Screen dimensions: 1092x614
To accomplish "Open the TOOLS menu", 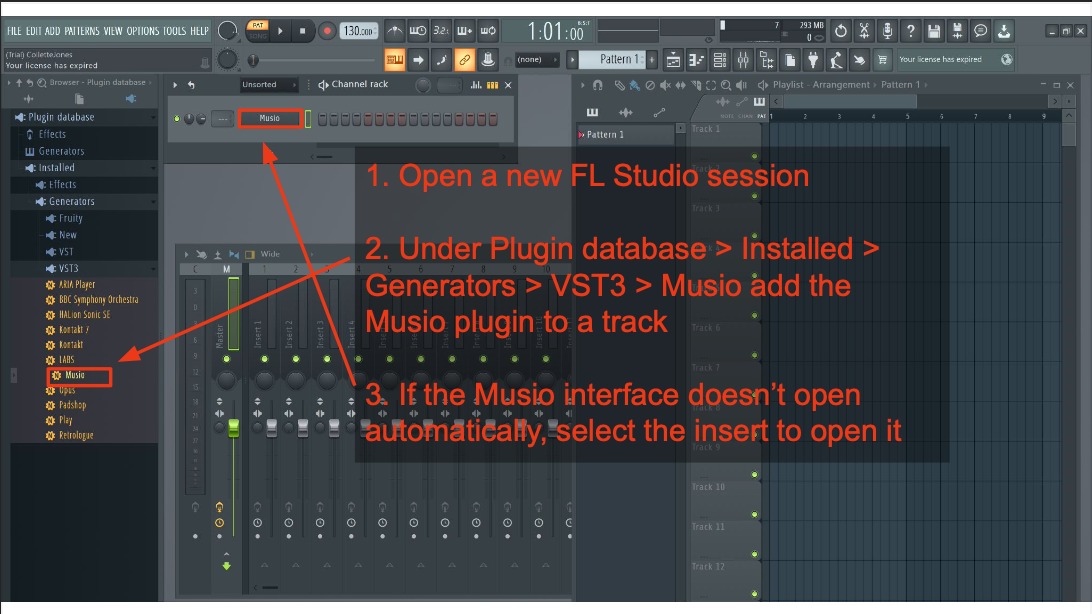I will click(174, 31).
